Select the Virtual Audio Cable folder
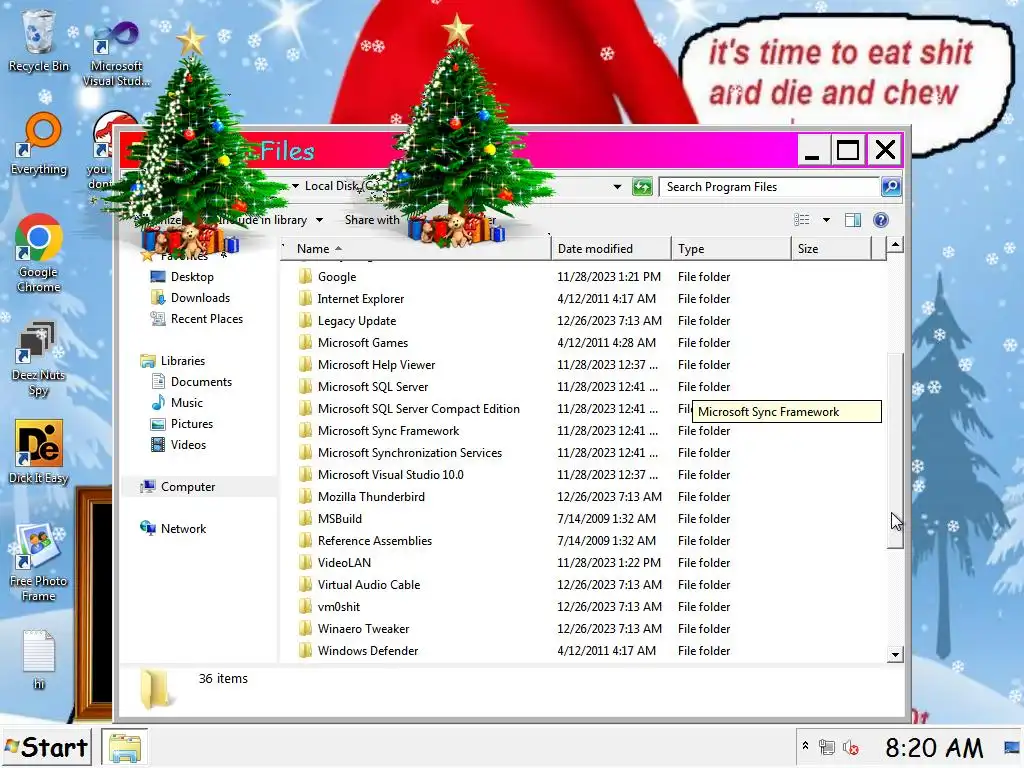 [369, 584]
